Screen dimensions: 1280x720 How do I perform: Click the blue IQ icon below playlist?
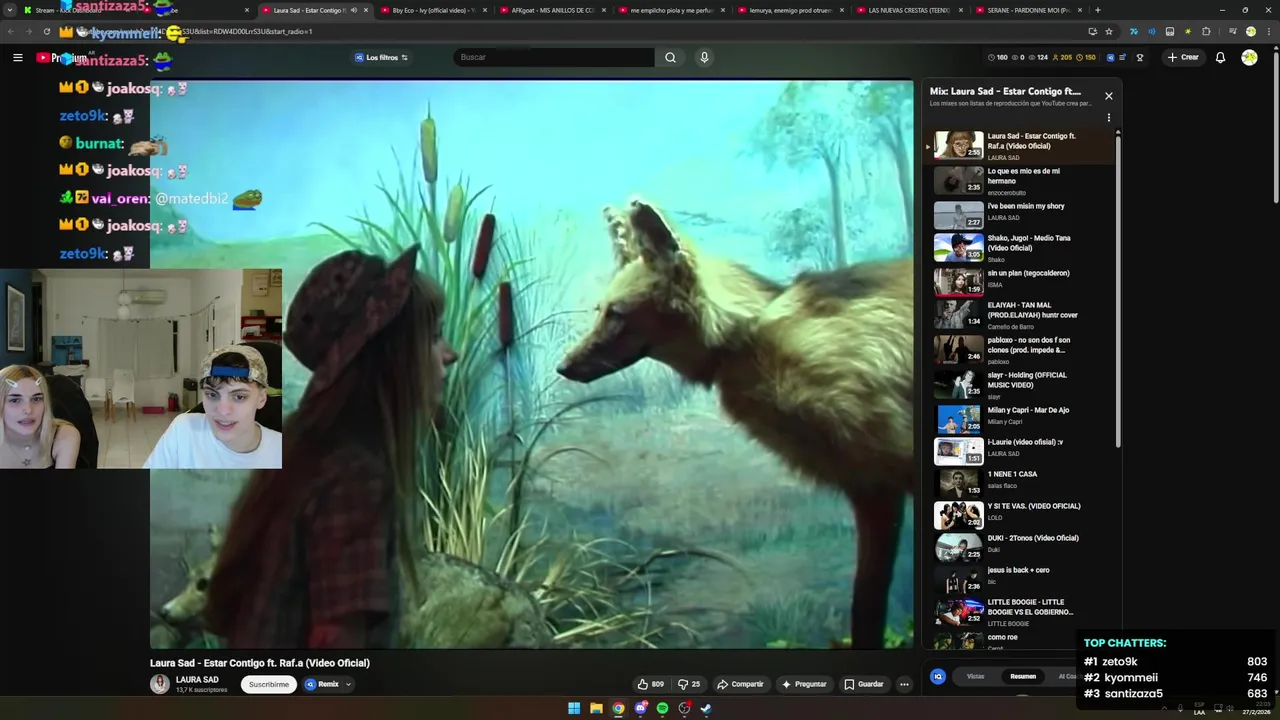(x=938, y=677)
